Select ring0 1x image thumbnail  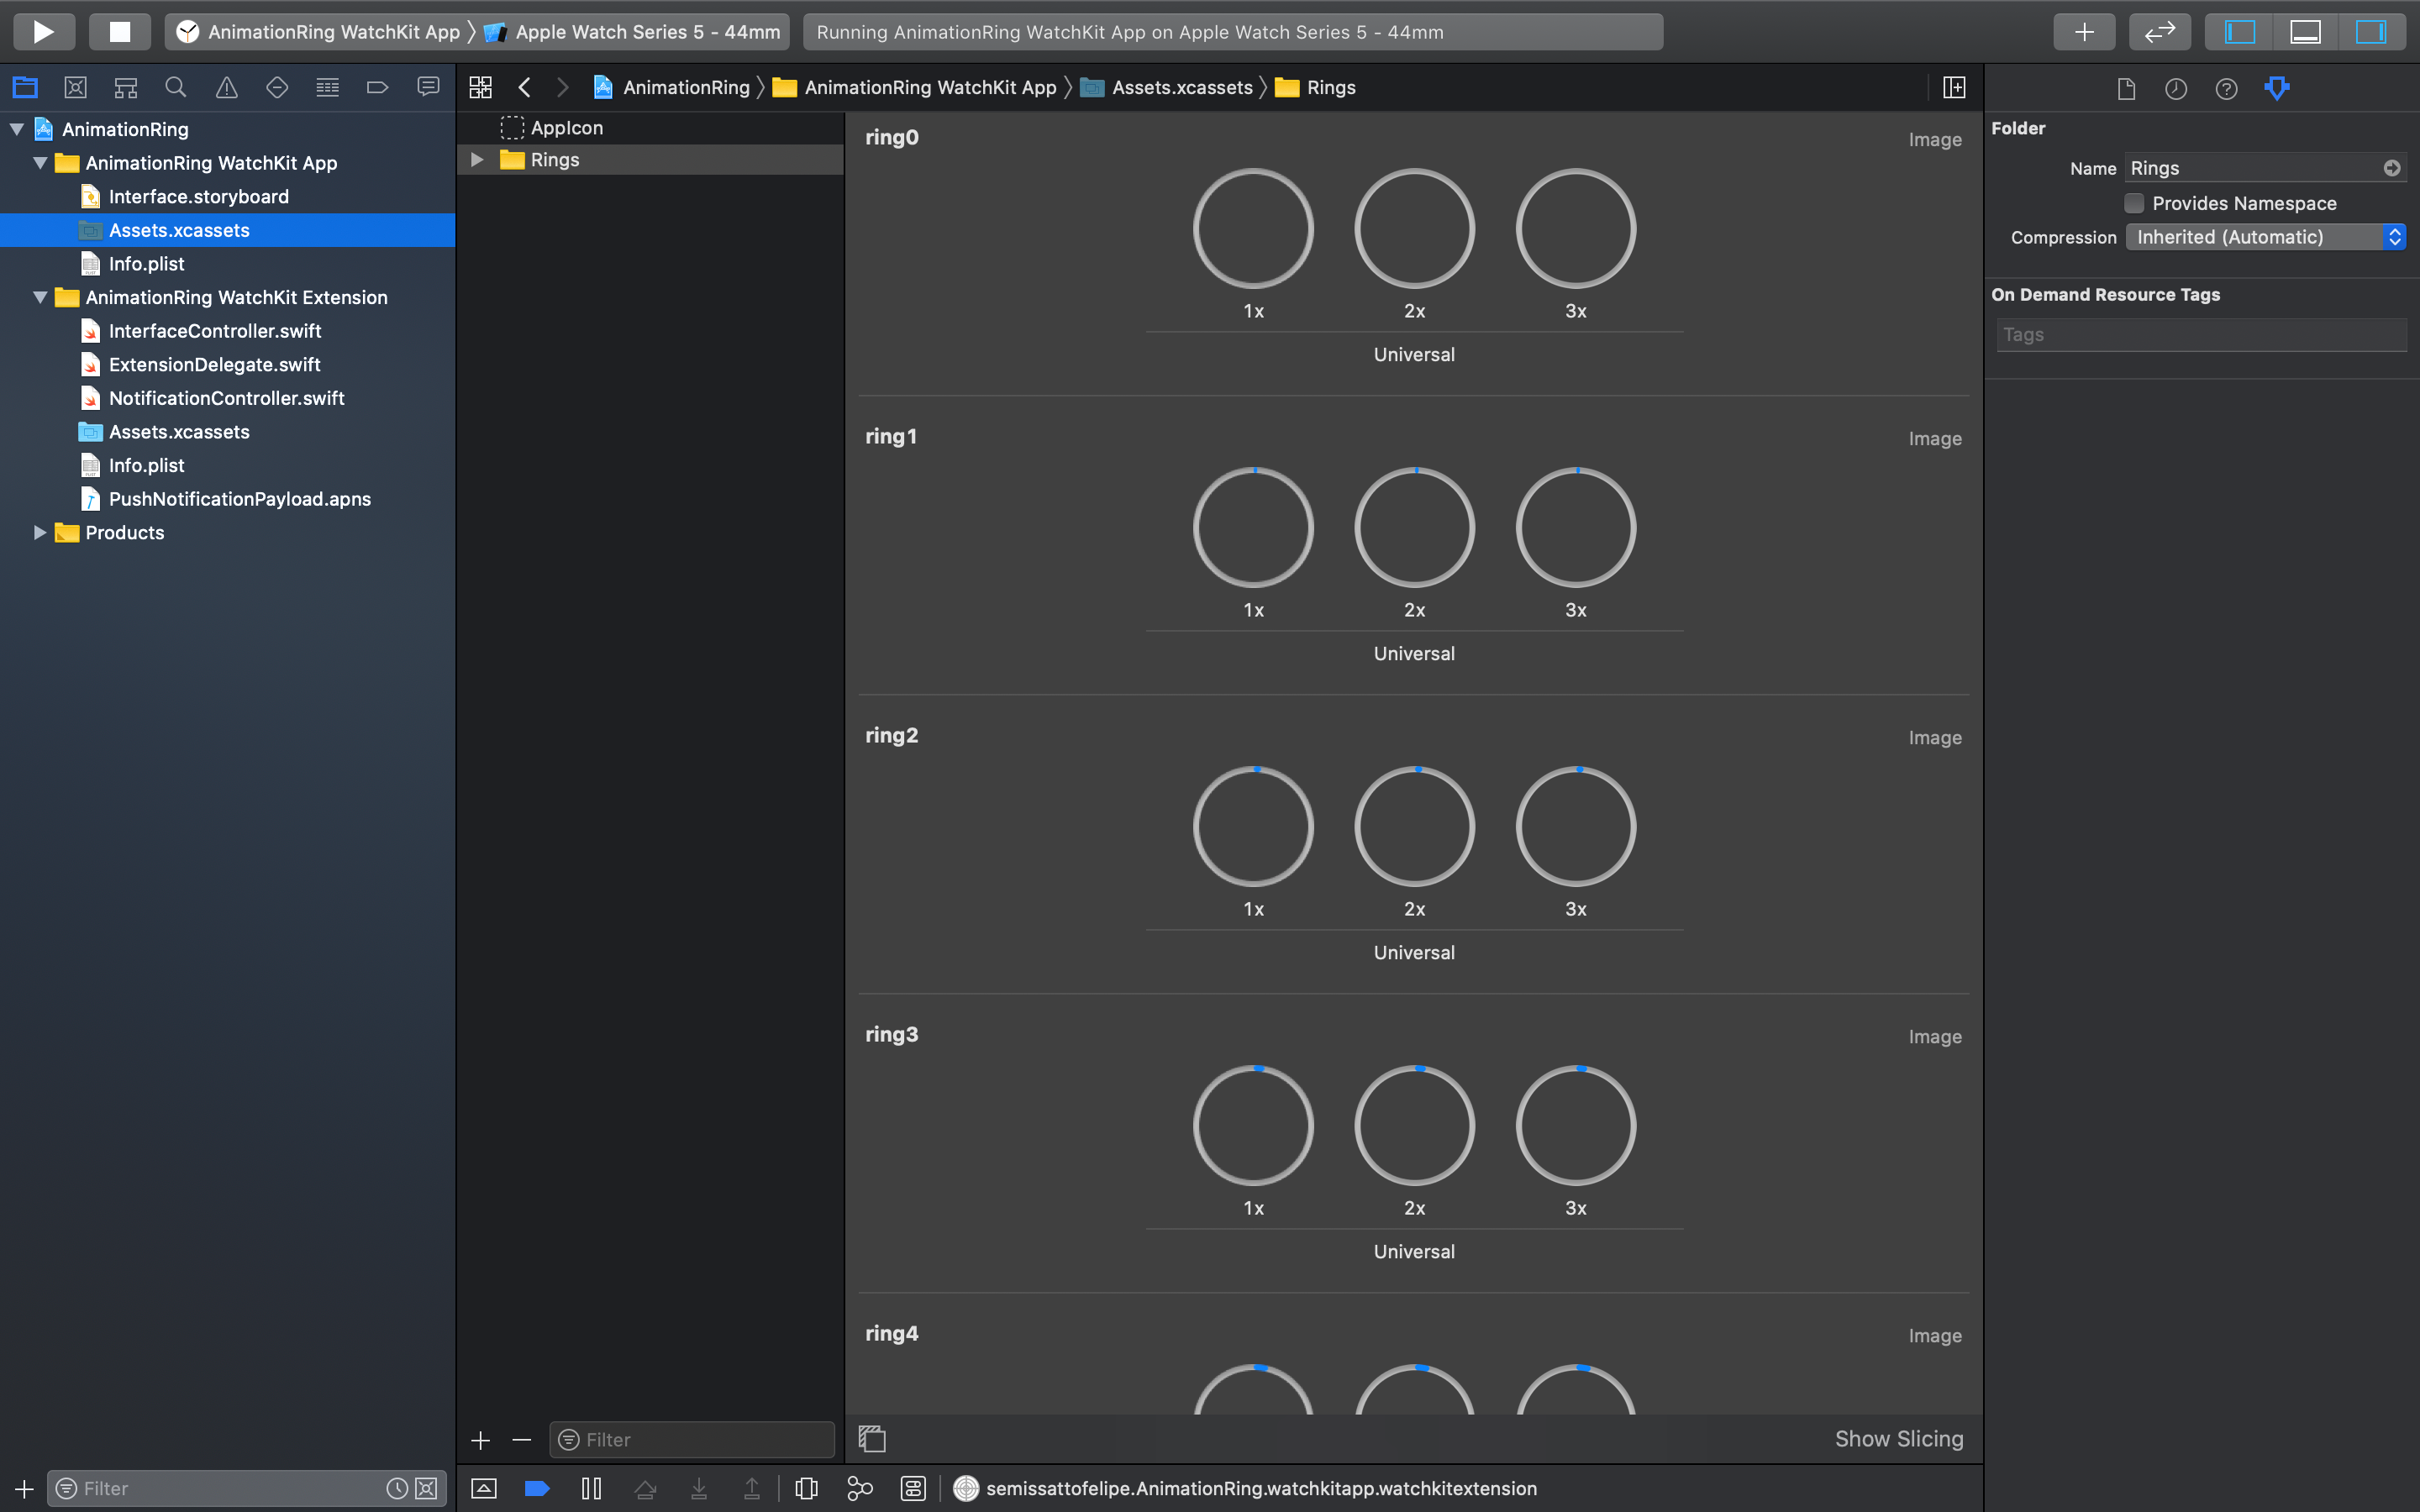[x=1253, y=229]
